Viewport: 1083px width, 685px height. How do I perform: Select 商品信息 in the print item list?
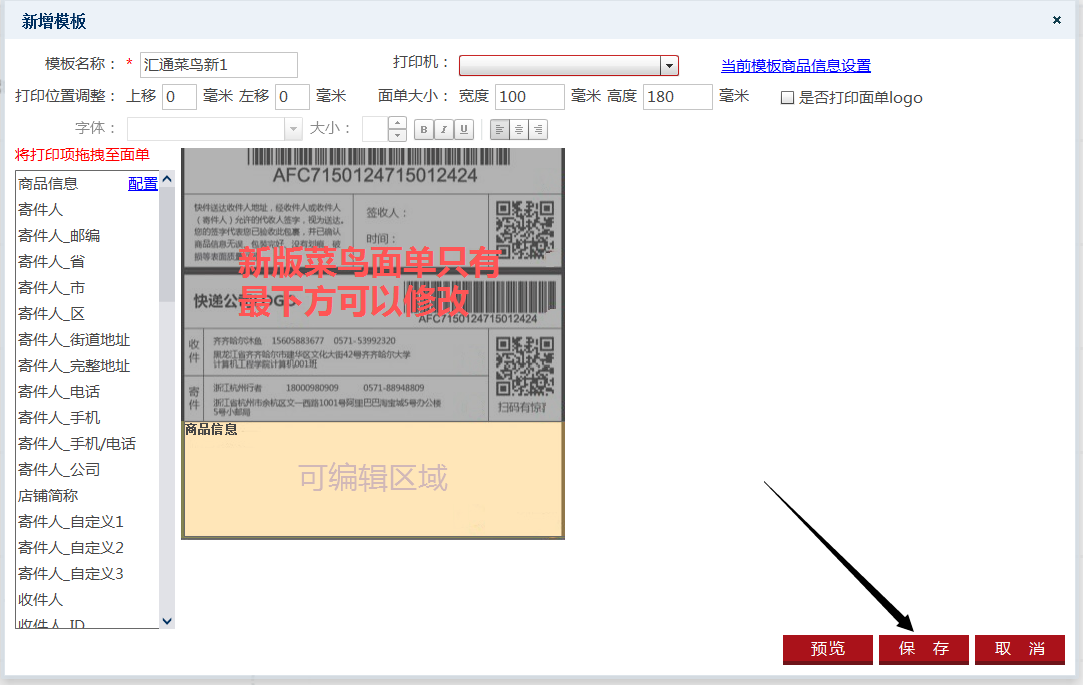pyautogui.click(x=48, y=184)
